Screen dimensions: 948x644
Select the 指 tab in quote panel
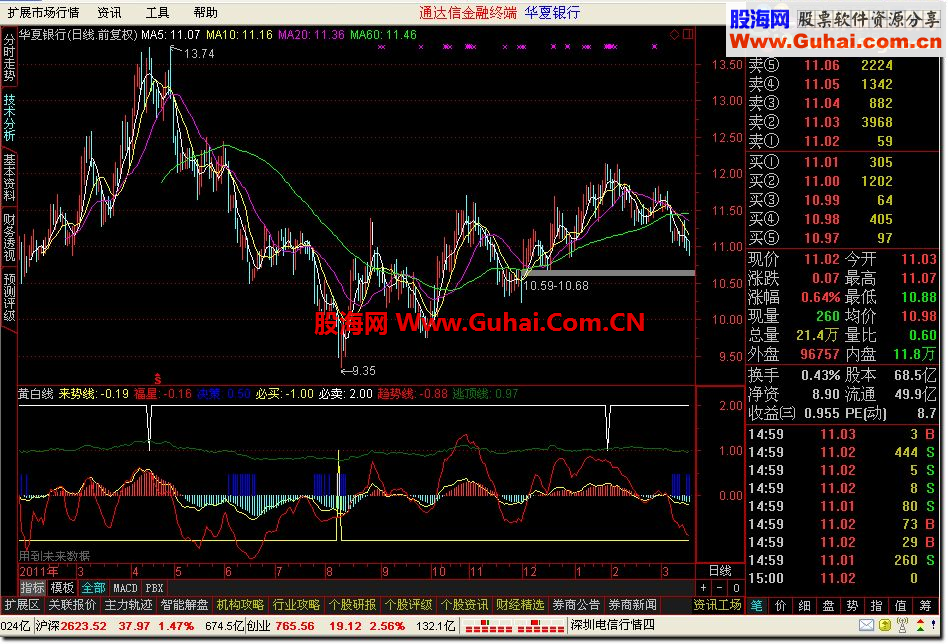877,605
